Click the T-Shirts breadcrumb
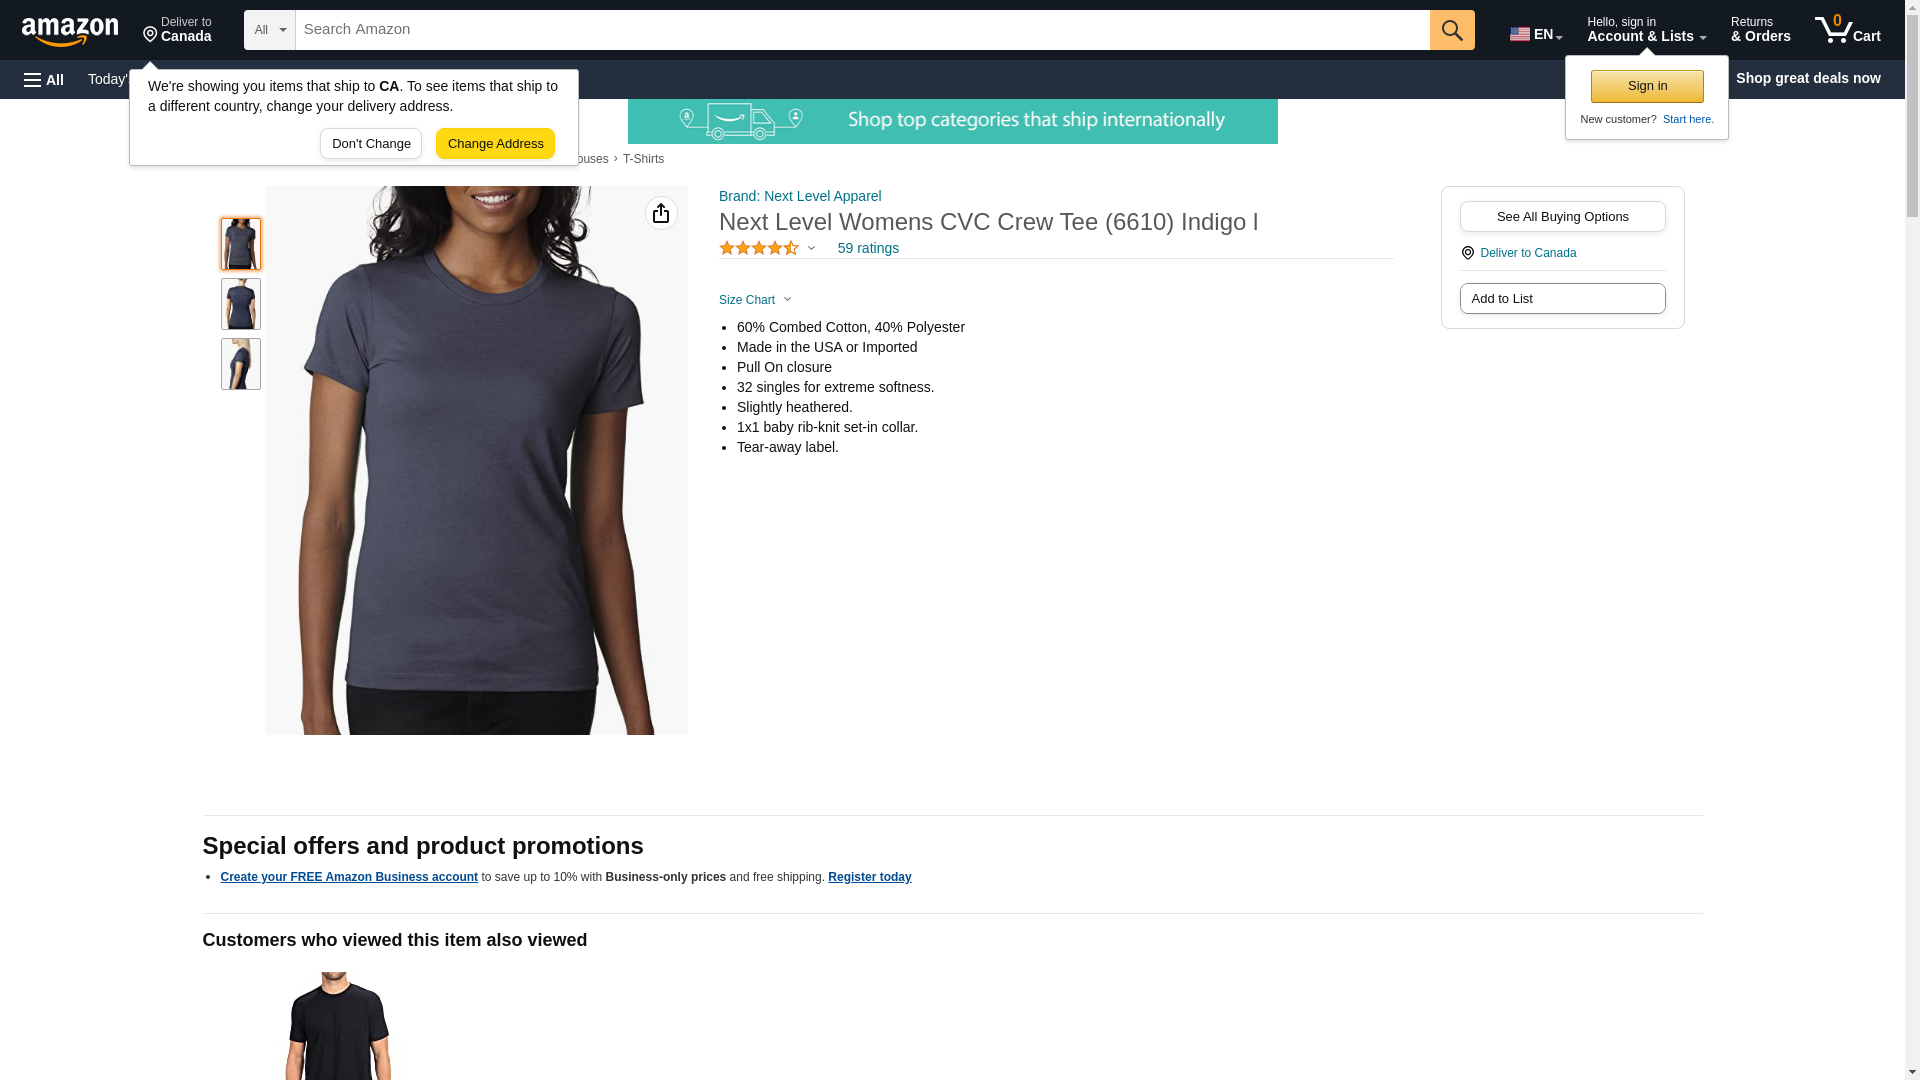 coord(643,159)
